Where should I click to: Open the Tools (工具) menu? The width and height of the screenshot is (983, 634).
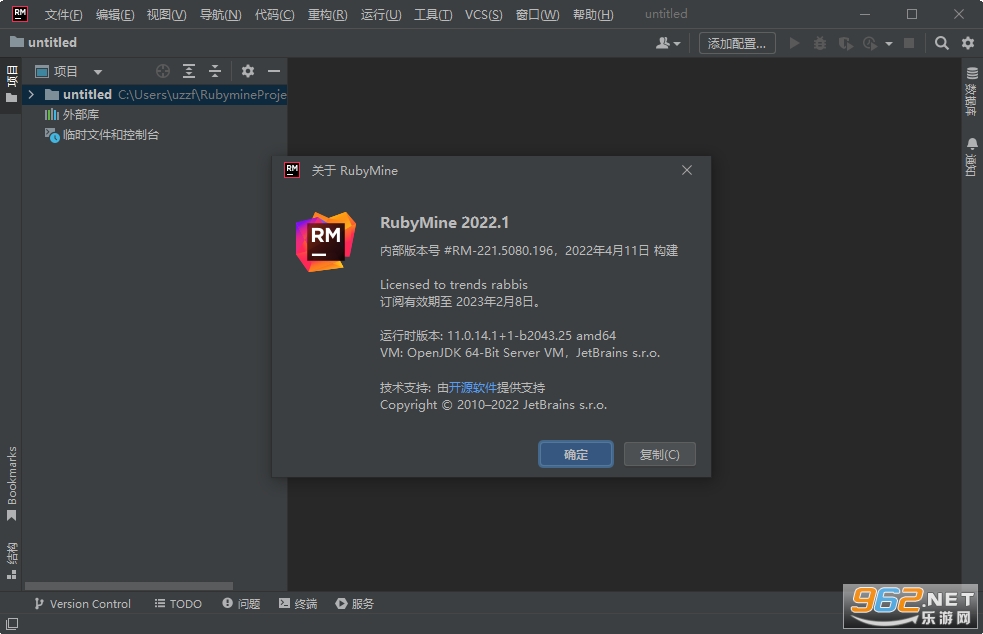point(433,14)
